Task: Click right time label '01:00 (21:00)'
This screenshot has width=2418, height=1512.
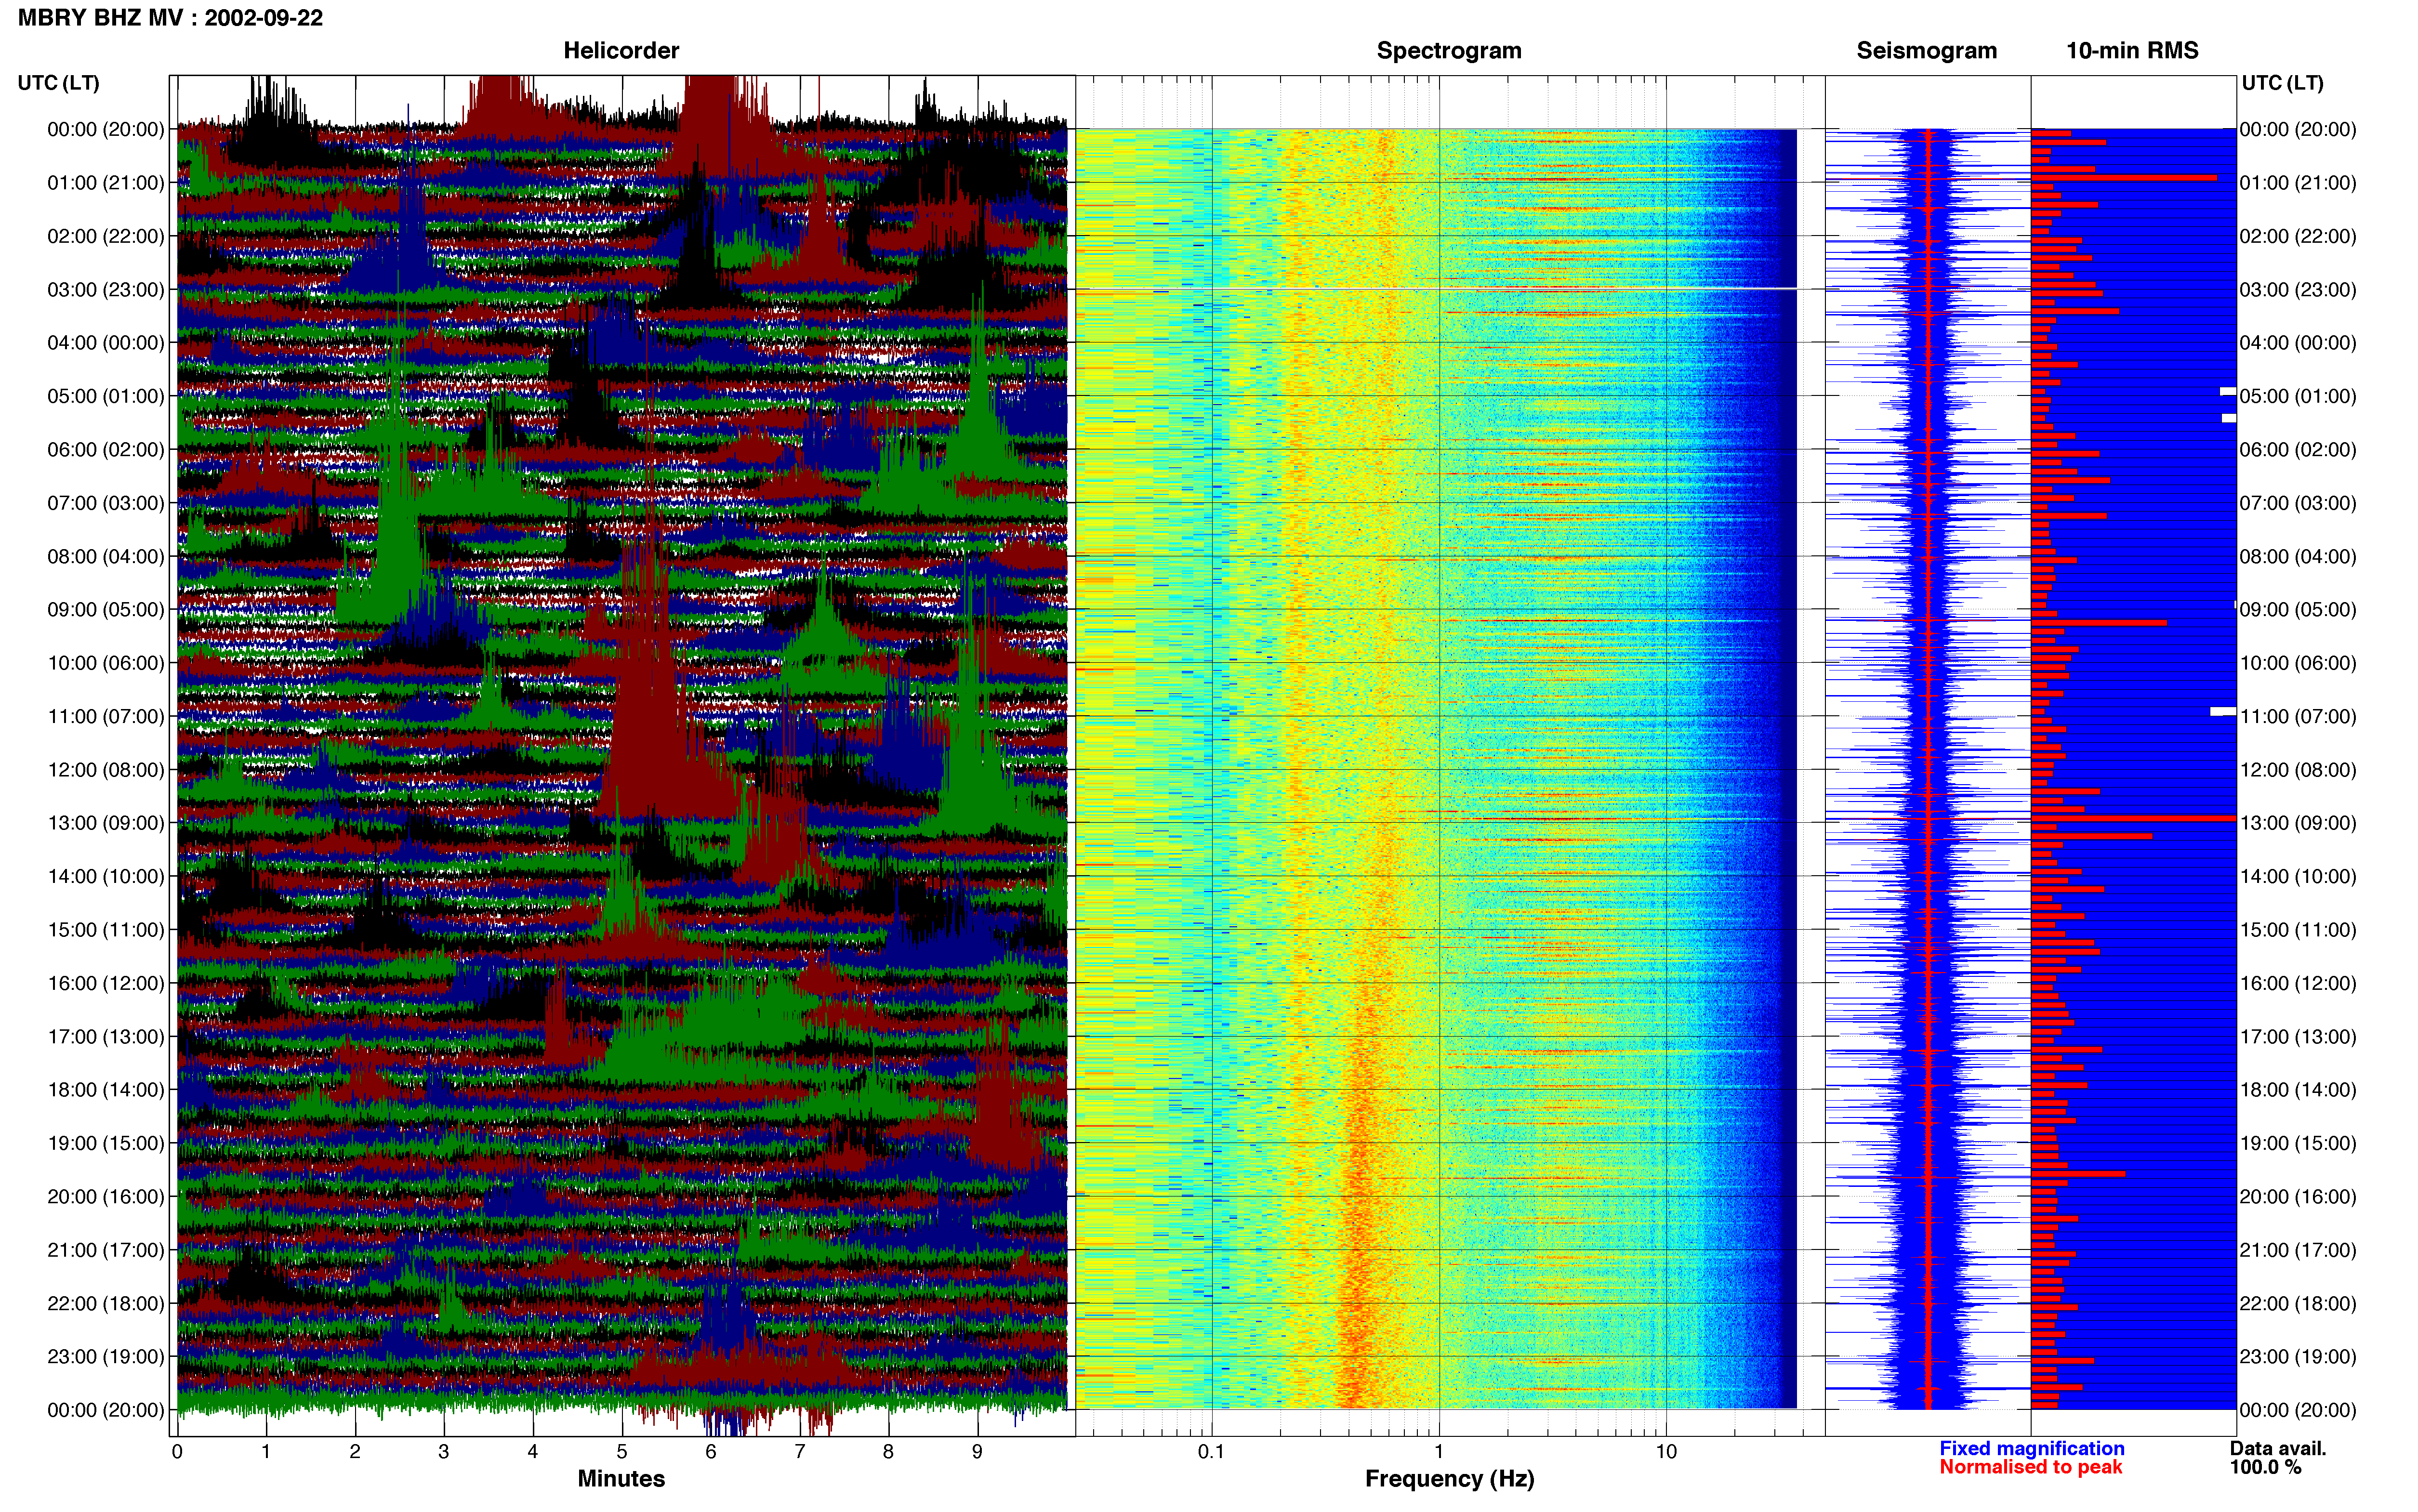Action: click(x=2298, y=183)
